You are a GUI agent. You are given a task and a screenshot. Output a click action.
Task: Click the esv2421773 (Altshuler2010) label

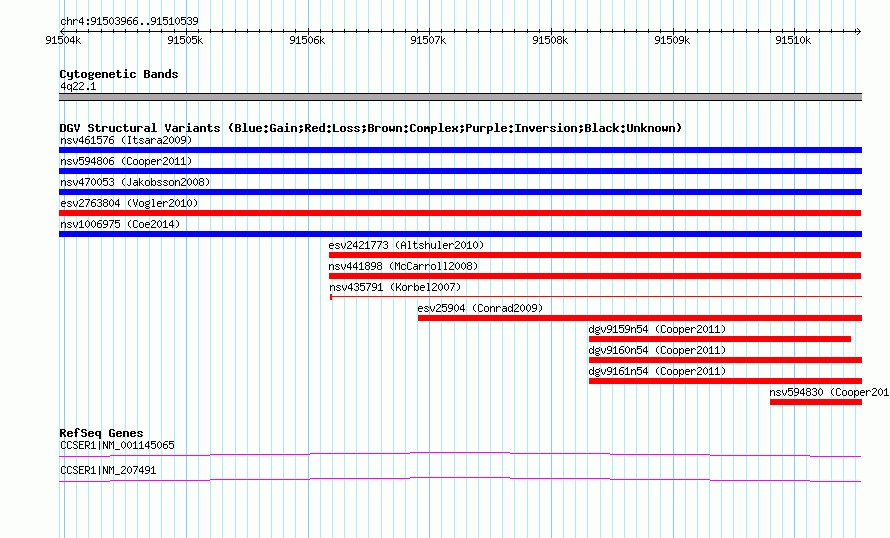[x=406, y=245]
